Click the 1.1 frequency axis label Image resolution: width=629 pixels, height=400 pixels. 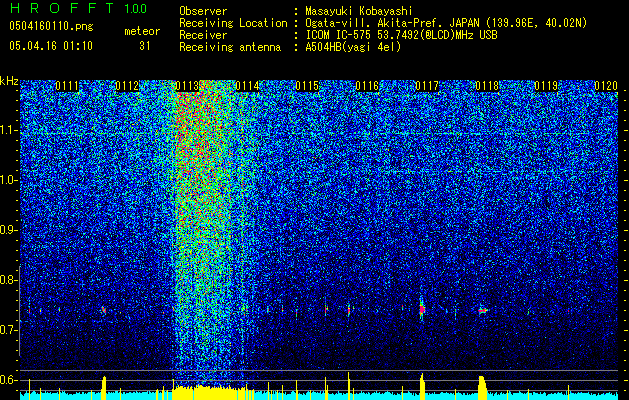coord(8,130)
